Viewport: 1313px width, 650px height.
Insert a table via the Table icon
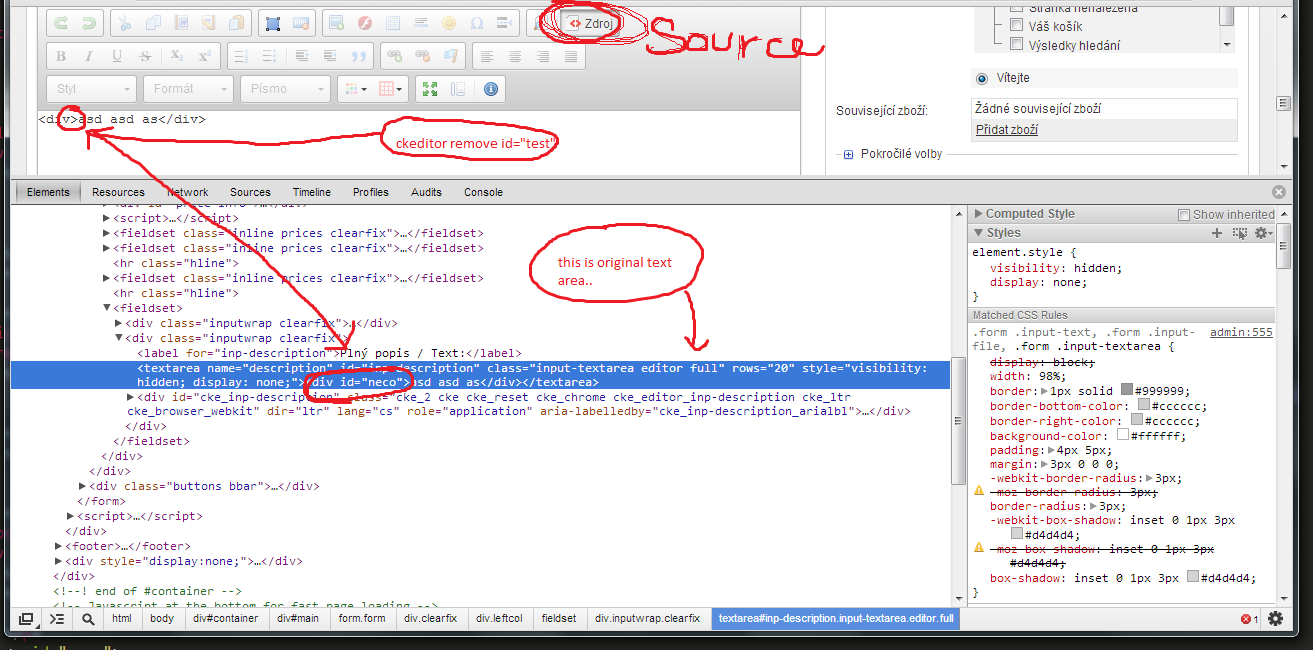tap(393, 22)
